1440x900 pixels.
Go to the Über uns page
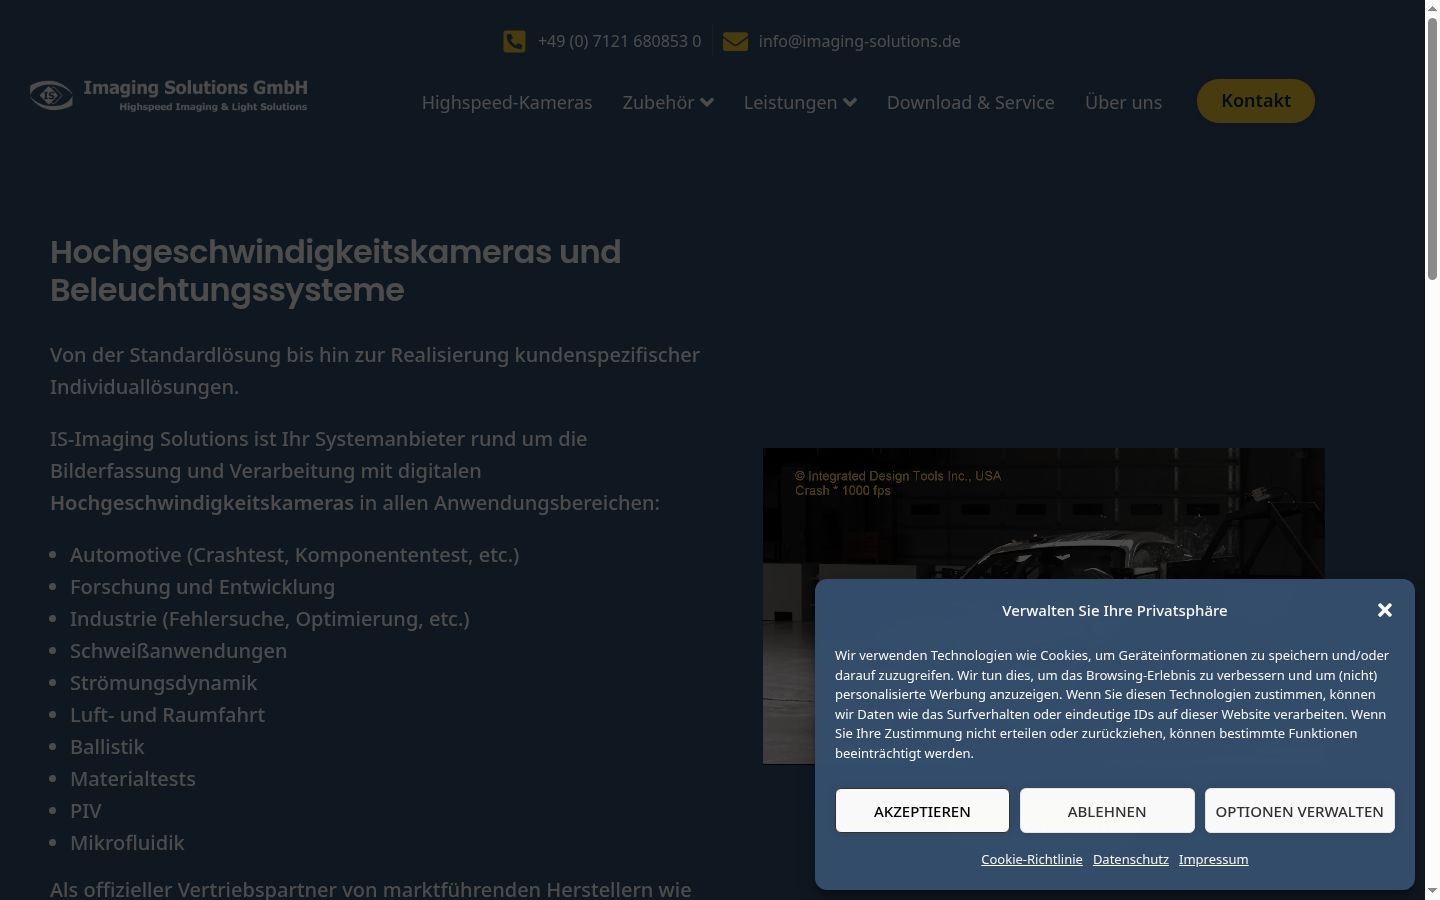(1123, 102)
